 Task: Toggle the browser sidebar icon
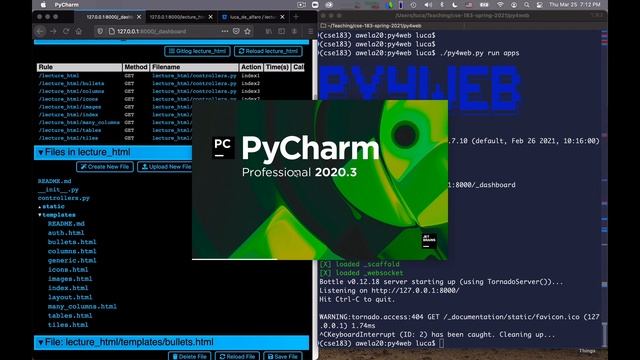coord(282,31)
